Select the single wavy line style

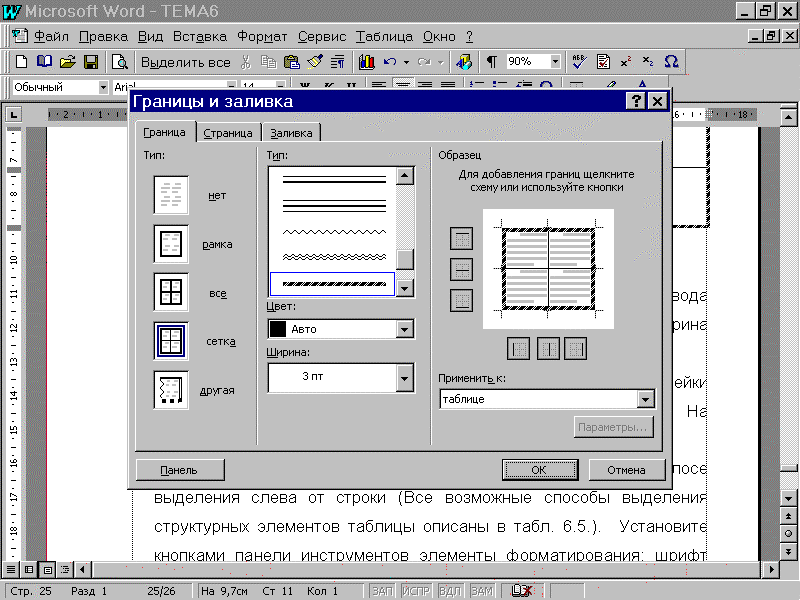pyautogui.click(x=334, y=232)
